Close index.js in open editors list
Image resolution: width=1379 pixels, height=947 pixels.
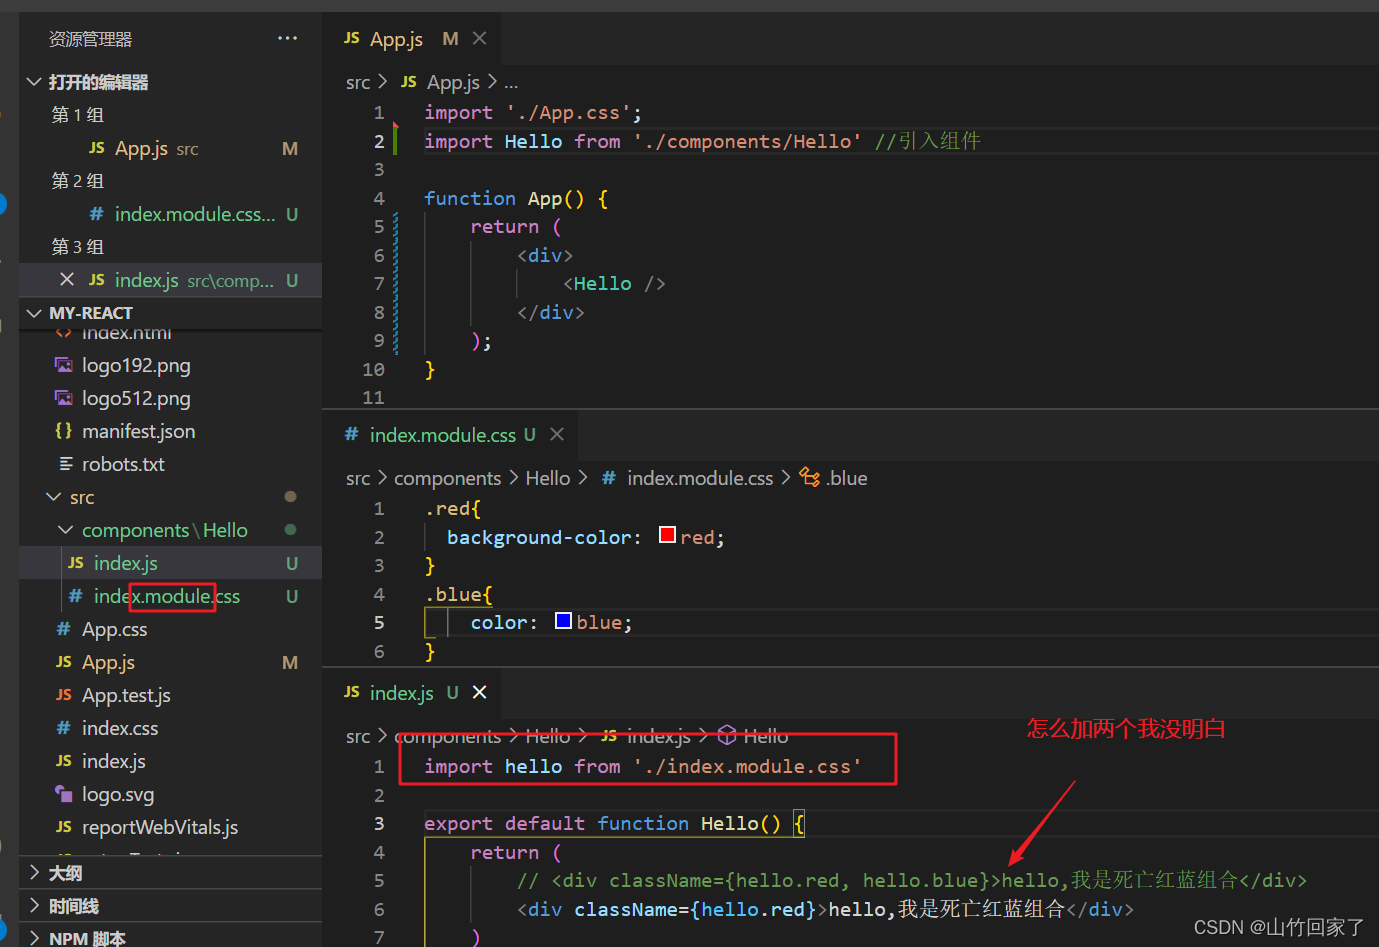tap(67, 280)
